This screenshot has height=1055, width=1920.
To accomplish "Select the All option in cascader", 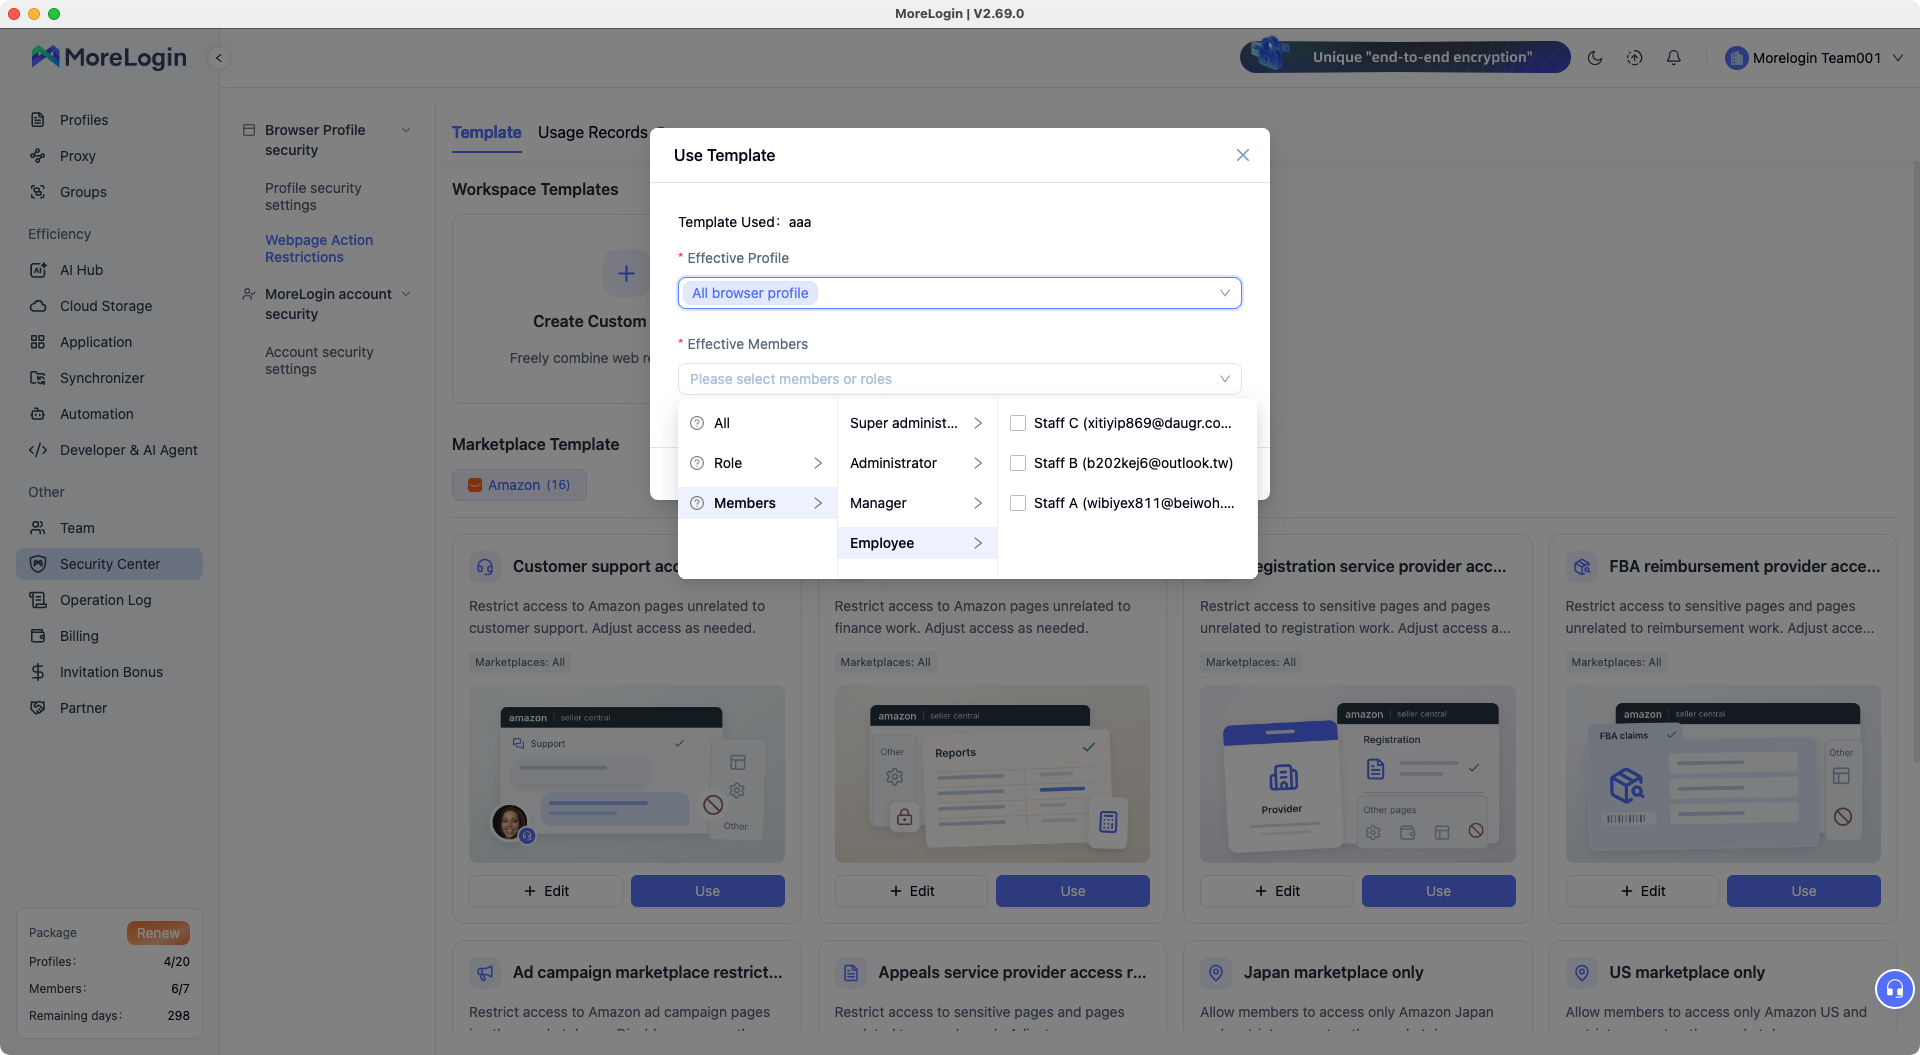I will click(x=757, y=423).
